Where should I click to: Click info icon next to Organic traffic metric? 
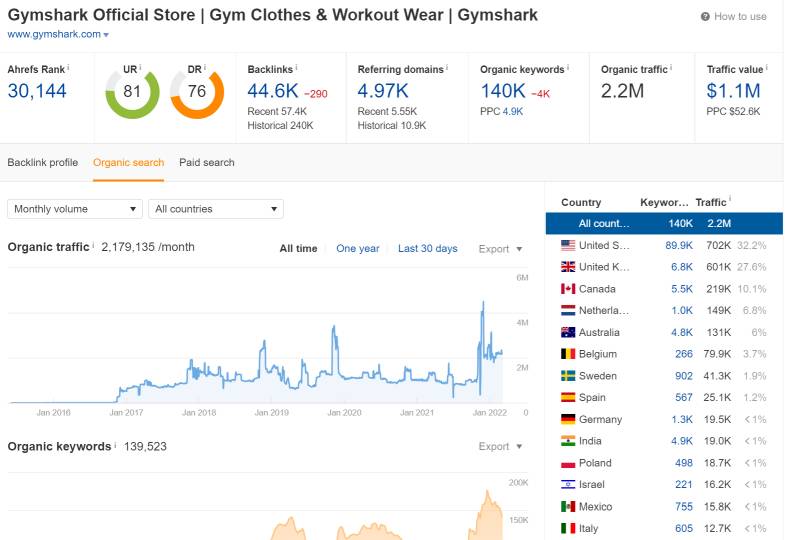click(x=671, y=67)
